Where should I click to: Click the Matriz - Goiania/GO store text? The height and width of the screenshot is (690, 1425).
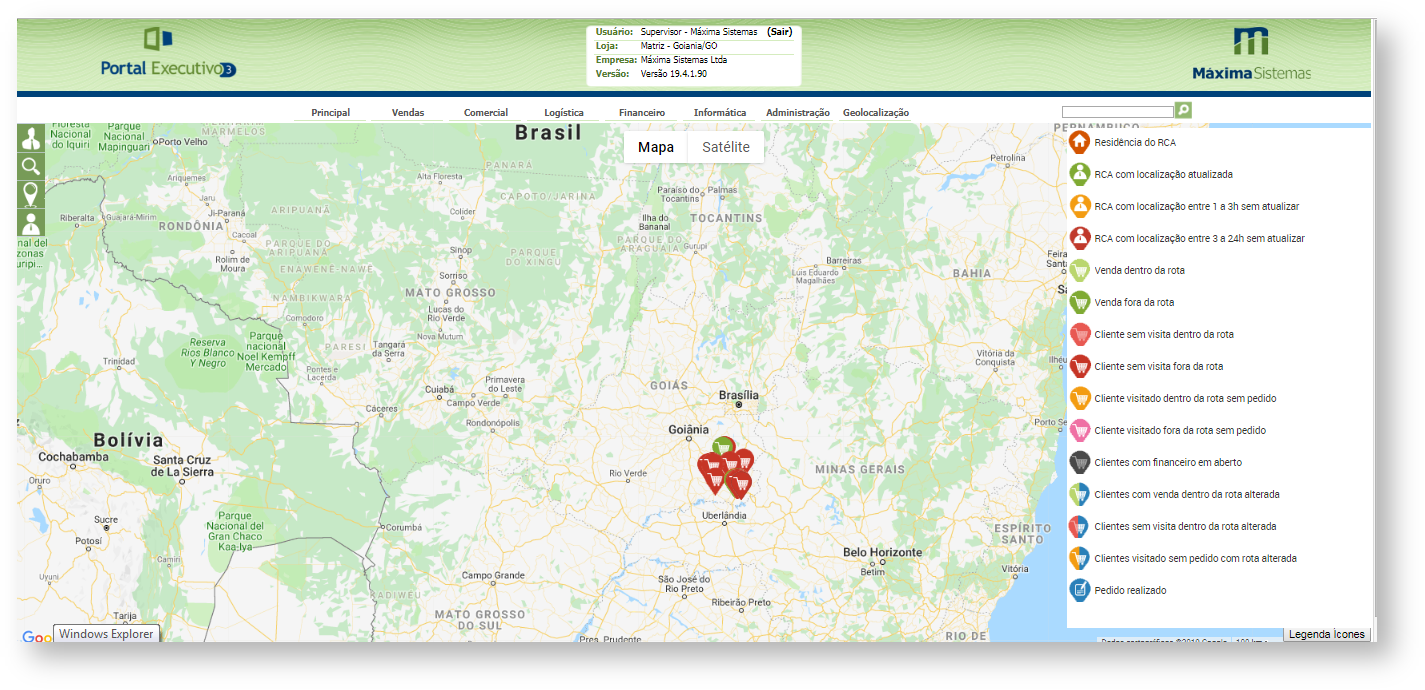pos(679,46)
